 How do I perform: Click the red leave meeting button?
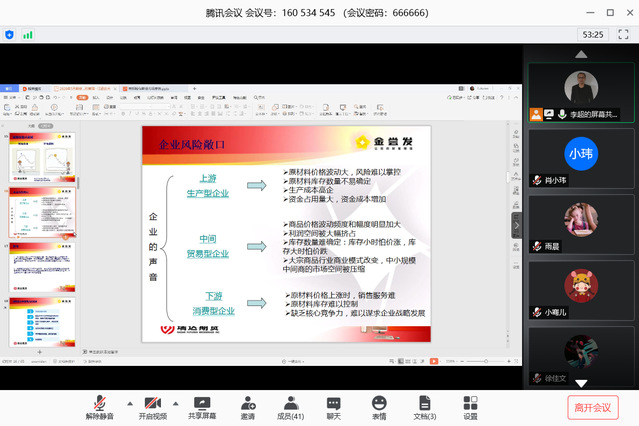coord(593,407)
